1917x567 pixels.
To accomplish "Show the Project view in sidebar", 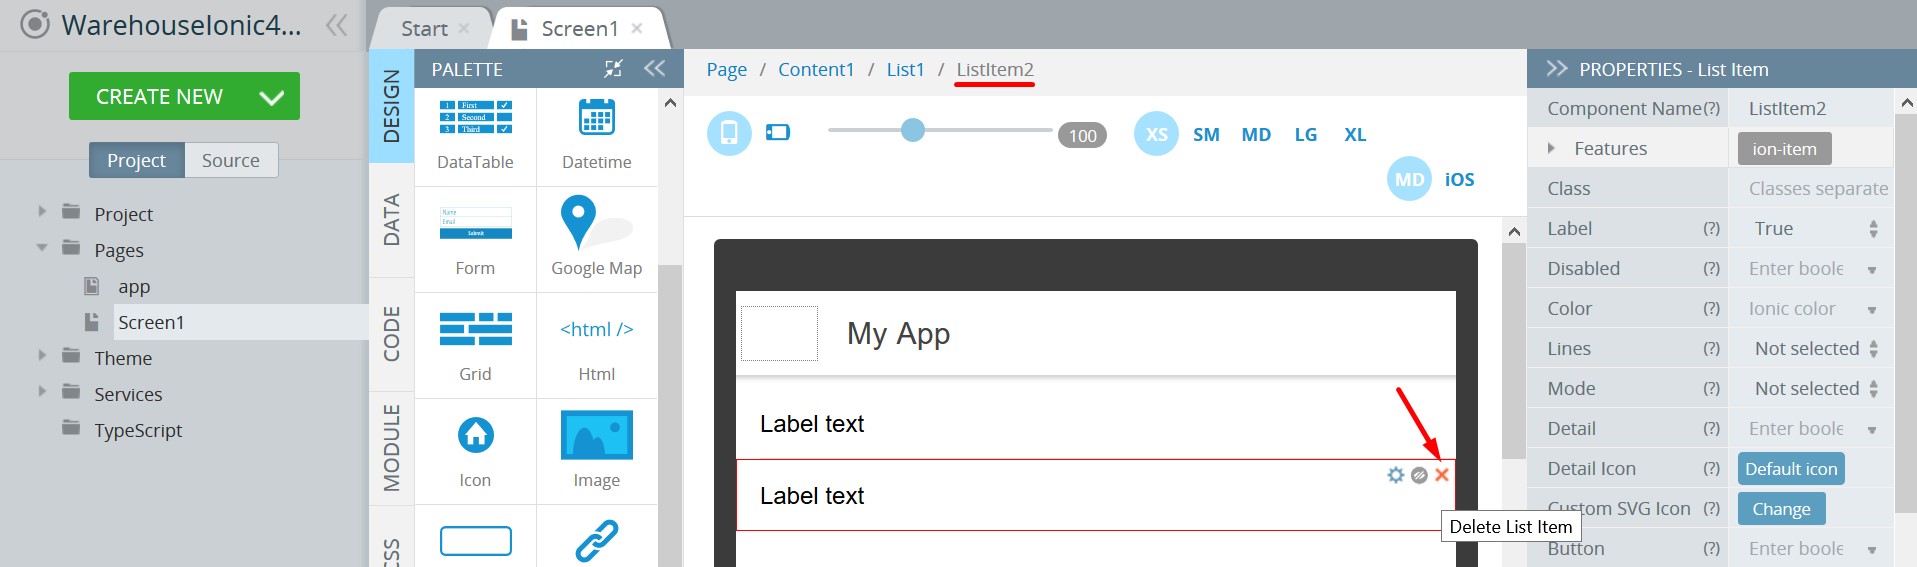I will coord(137,160).
